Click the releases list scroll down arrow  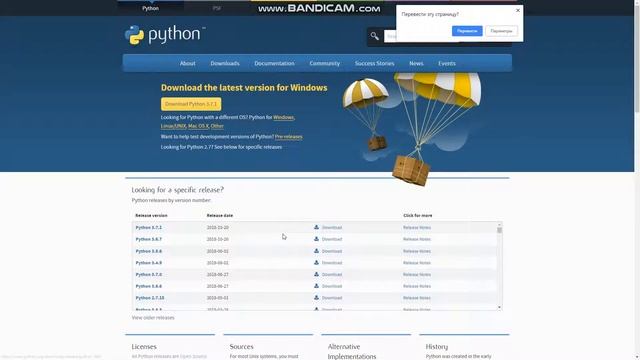click(x=499, y=307)
